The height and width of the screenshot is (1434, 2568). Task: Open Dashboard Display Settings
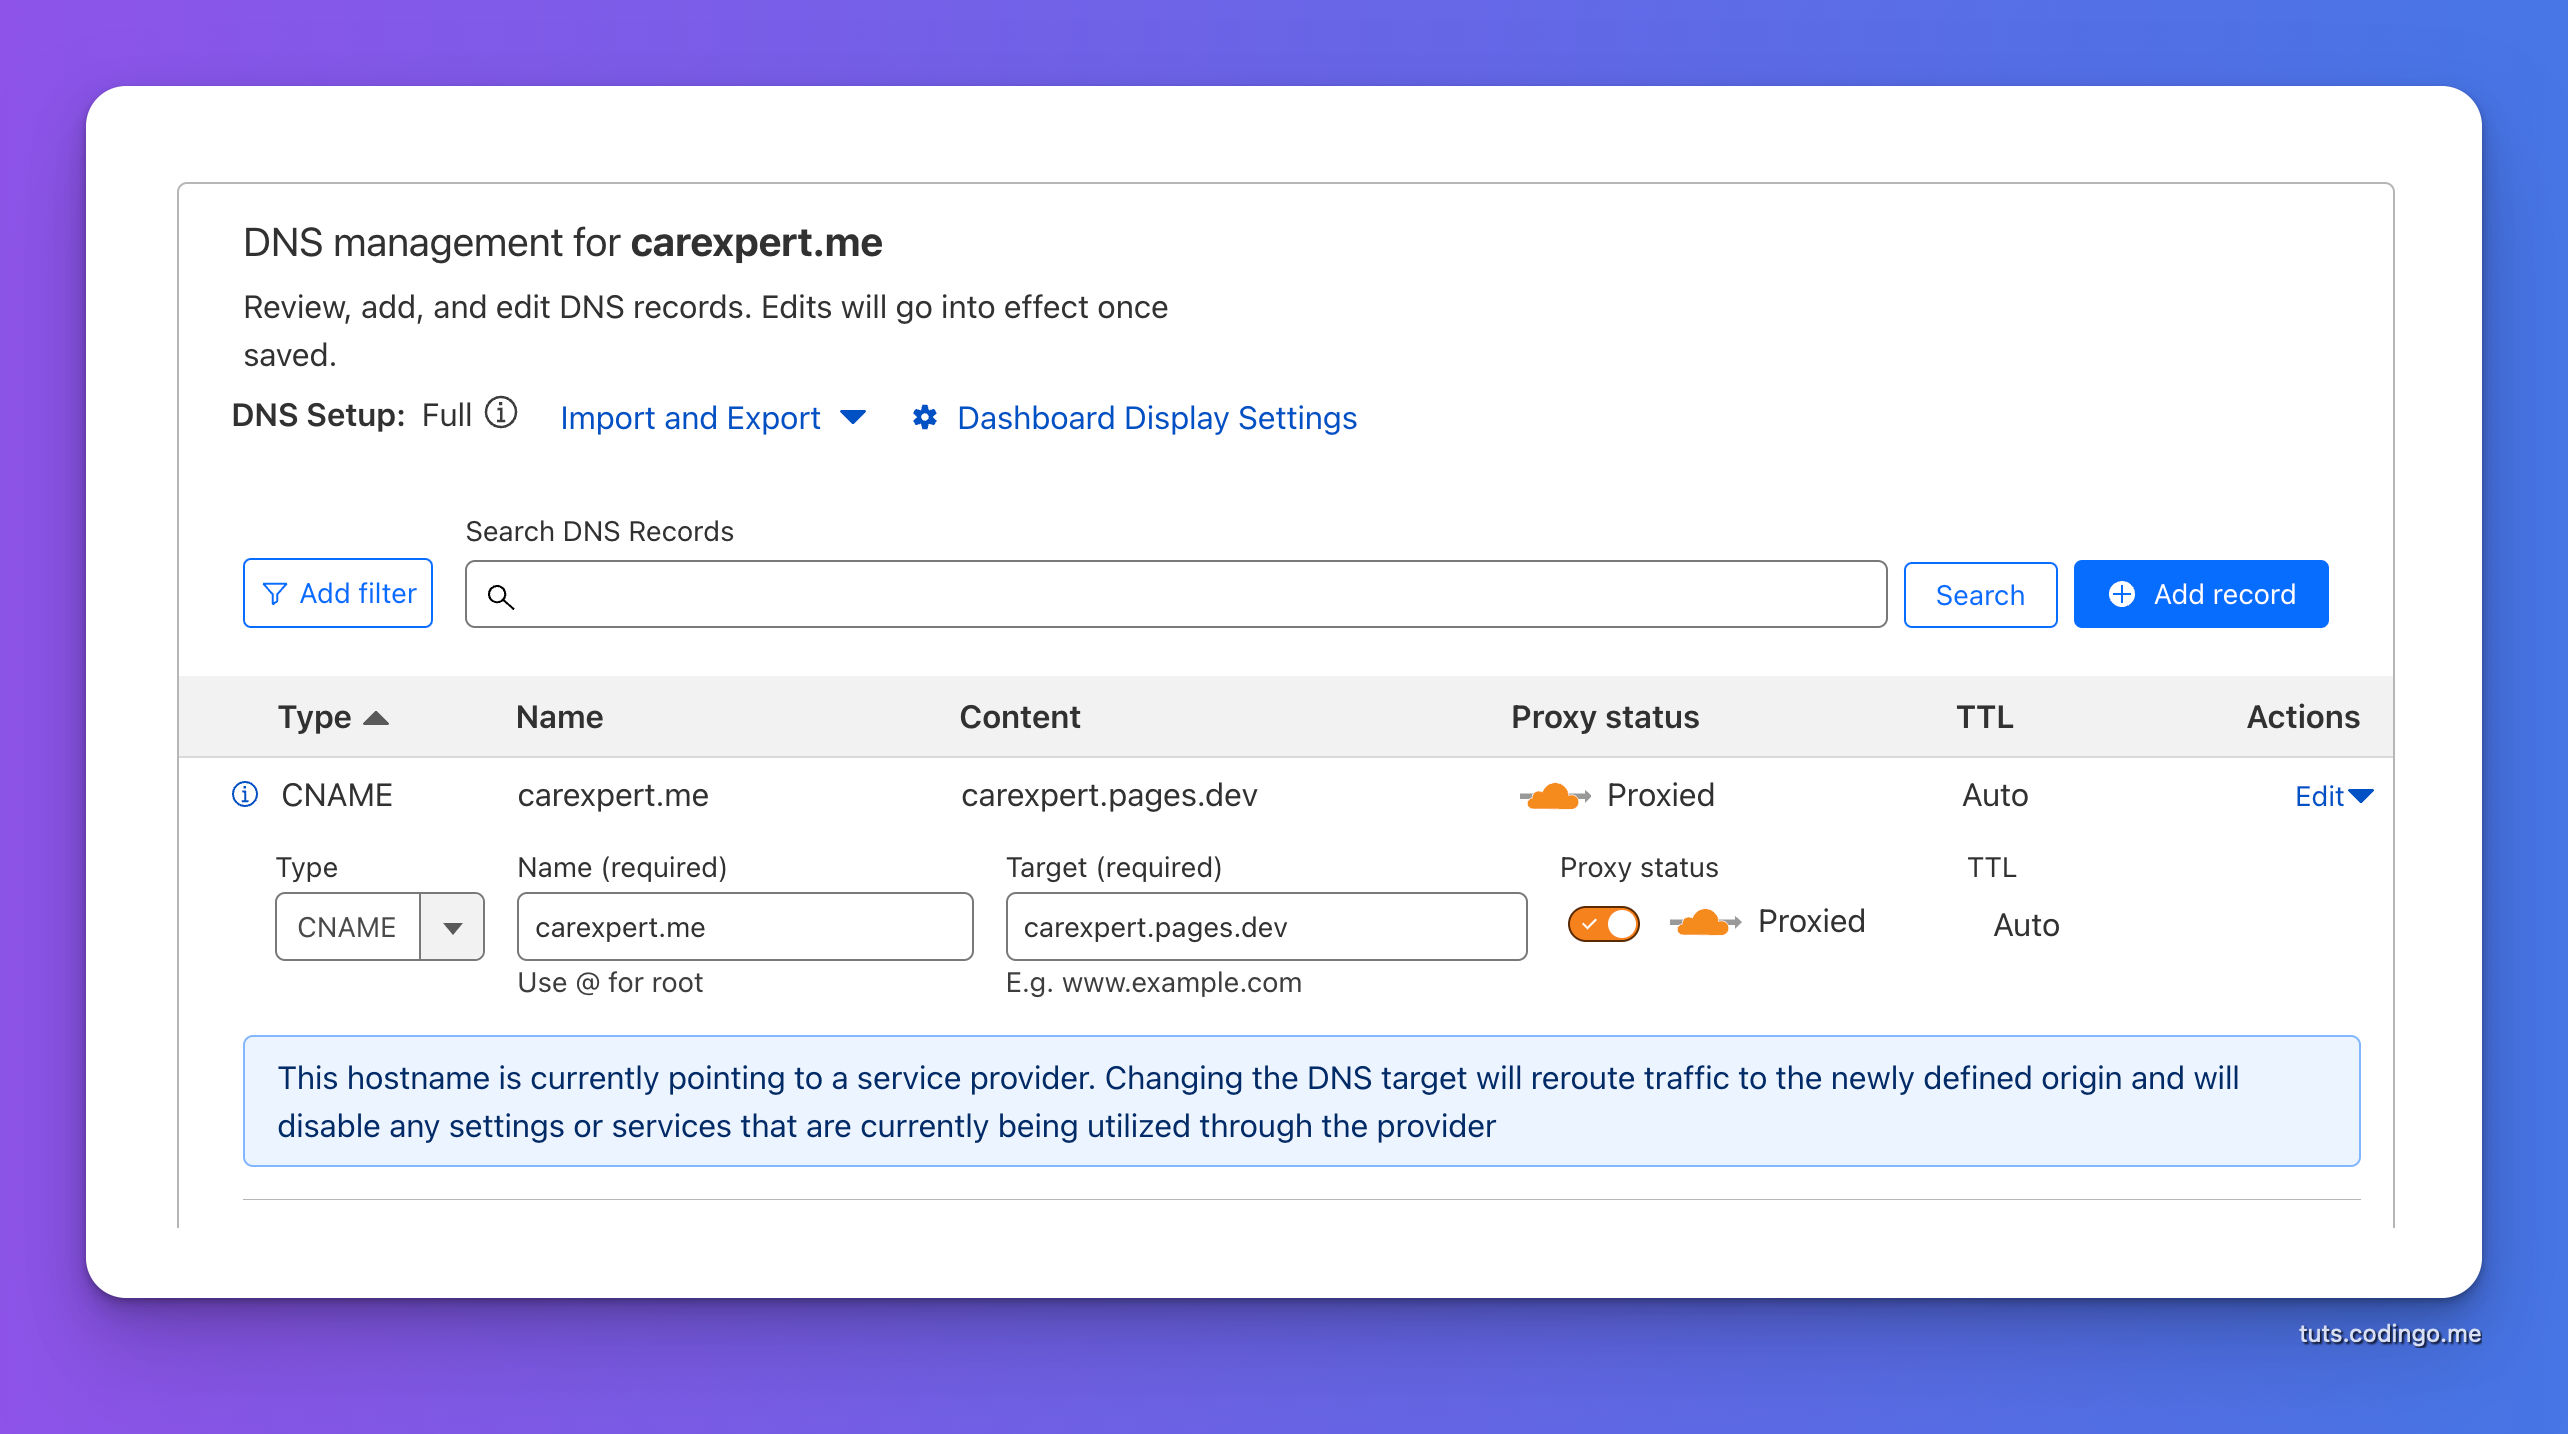[1156, 417]
